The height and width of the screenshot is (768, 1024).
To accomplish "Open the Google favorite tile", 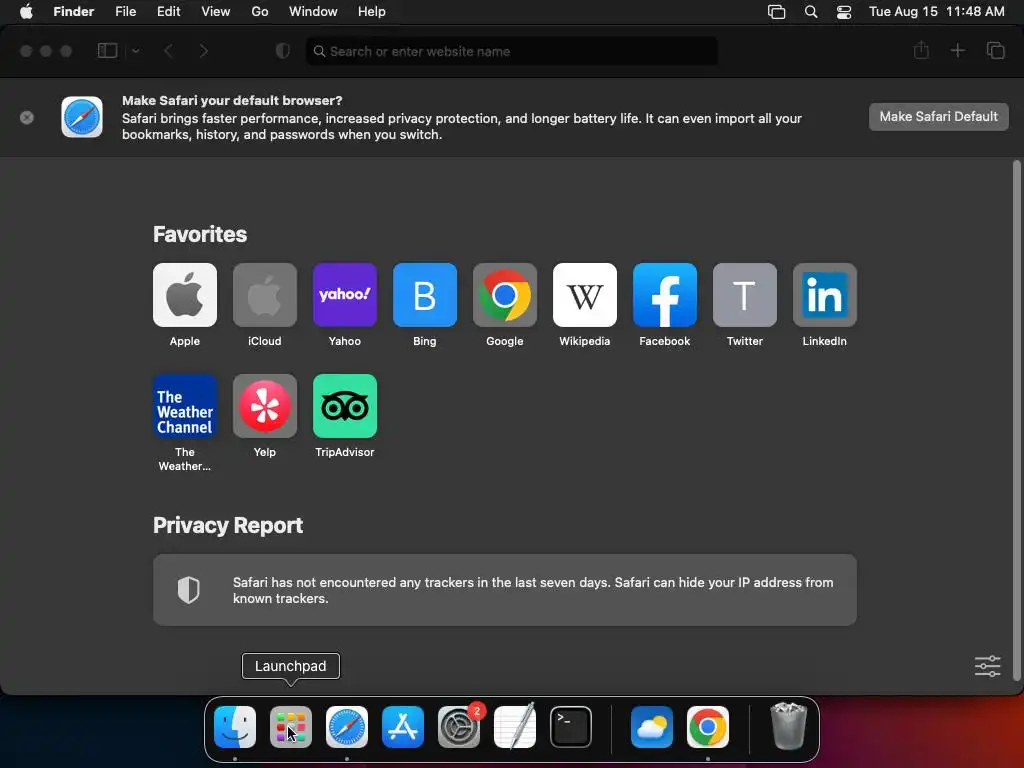I will [x=505, y=295].
